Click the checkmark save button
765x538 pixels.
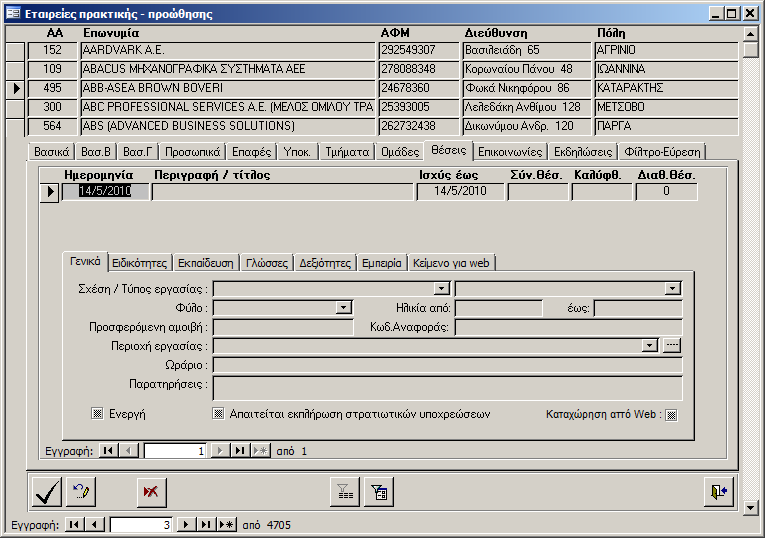point(46,491)
